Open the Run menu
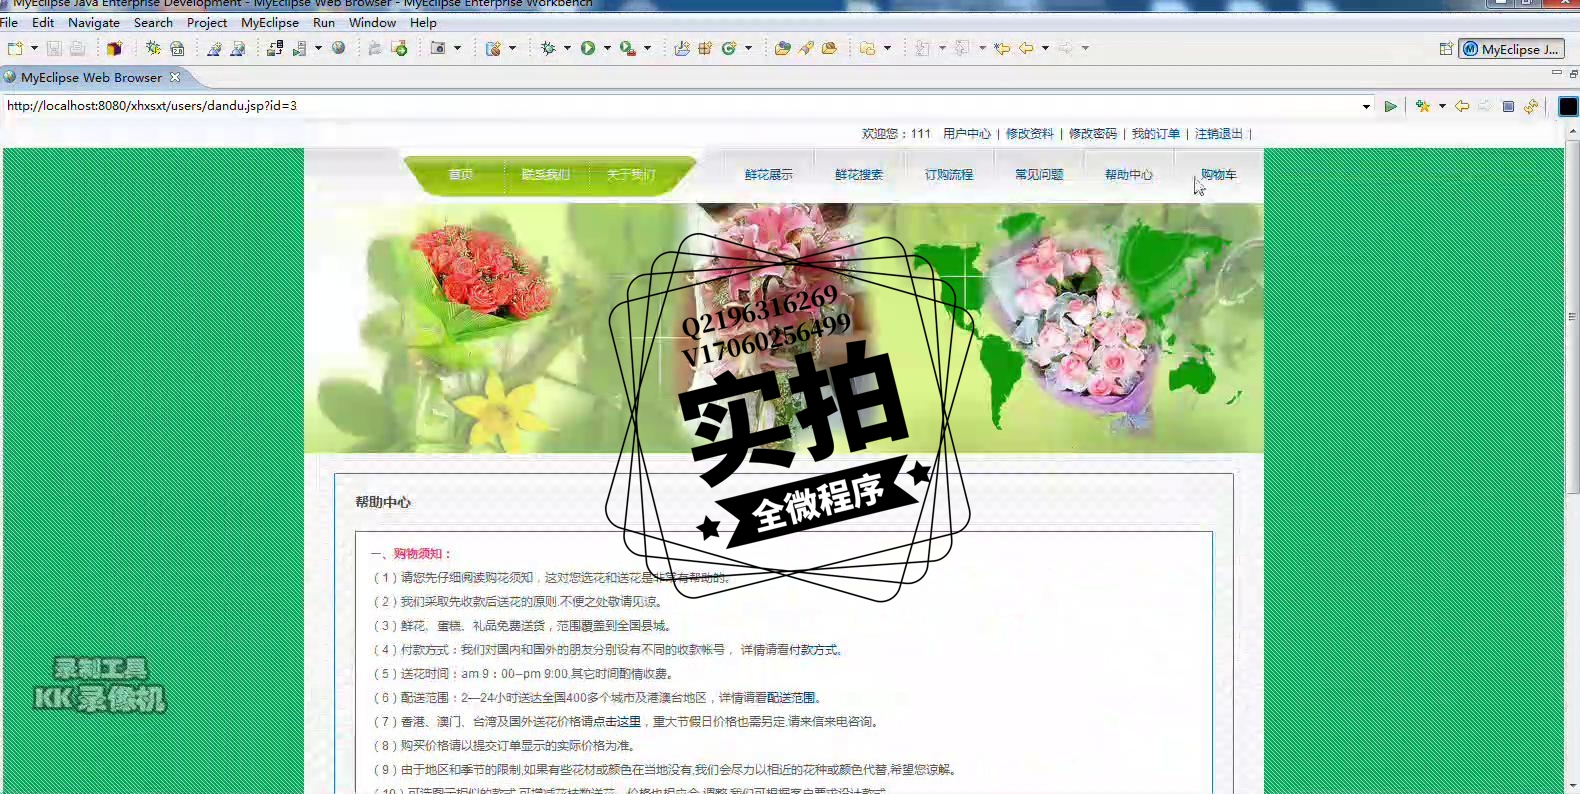 (x=324, y=22)
